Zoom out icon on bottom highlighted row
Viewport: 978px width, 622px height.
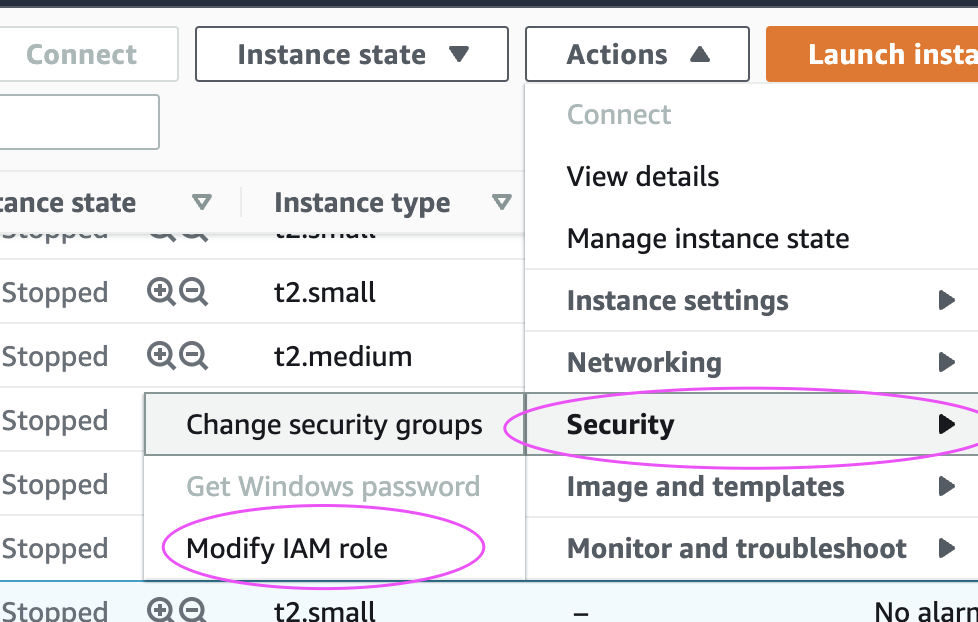point(193,609)
